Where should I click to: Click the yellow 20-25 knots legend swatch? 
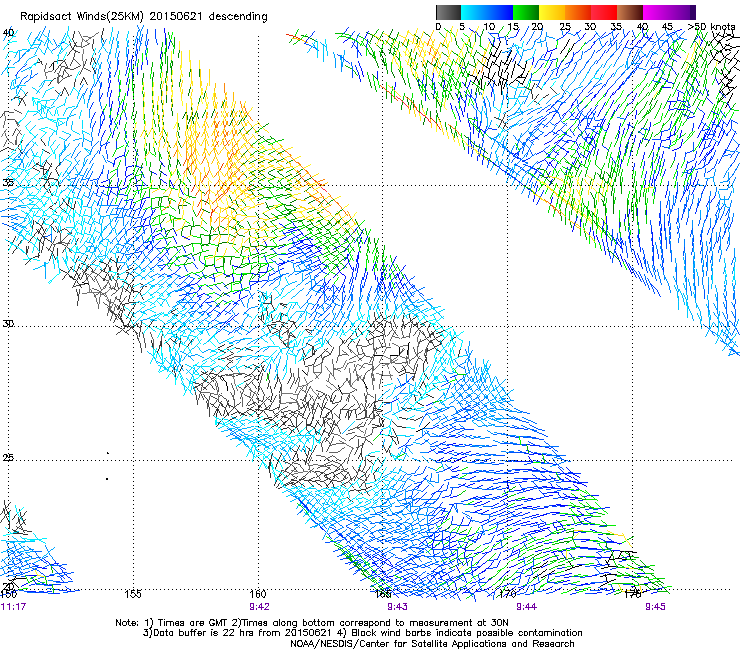[x=552, y=12]
